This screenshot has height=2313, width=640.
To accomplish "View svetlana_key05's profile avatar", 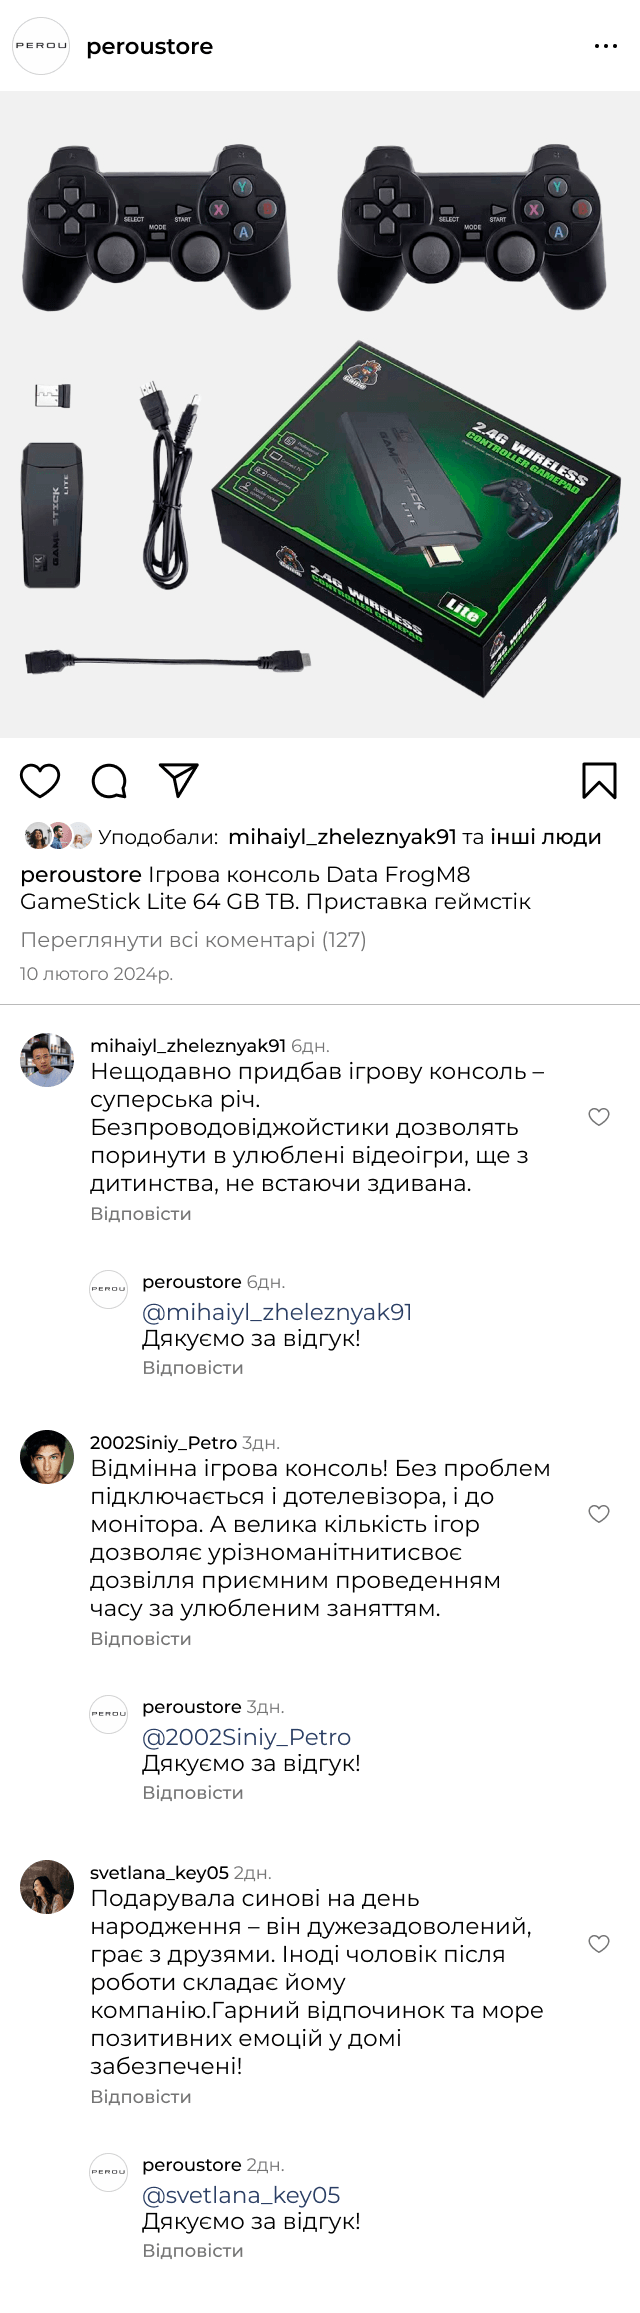I will 47,1887.
